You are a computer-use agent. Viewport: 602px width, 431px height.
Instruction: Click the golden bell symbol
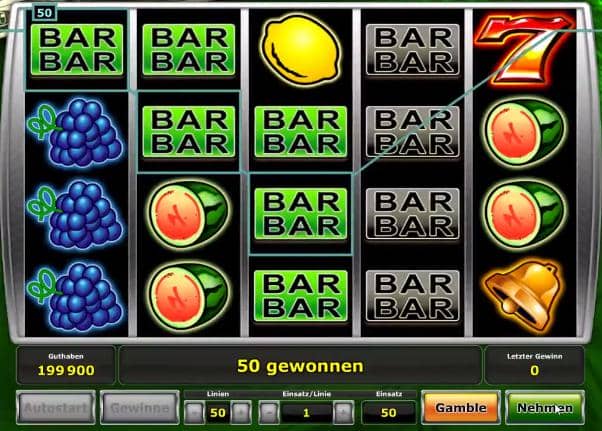[x=524, y=296]
